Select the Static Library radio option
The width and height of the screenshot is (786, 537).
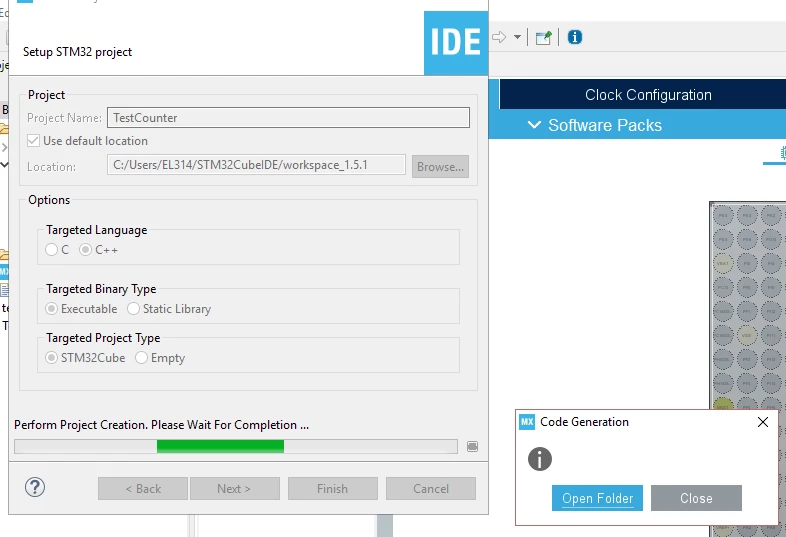point(133,309)
